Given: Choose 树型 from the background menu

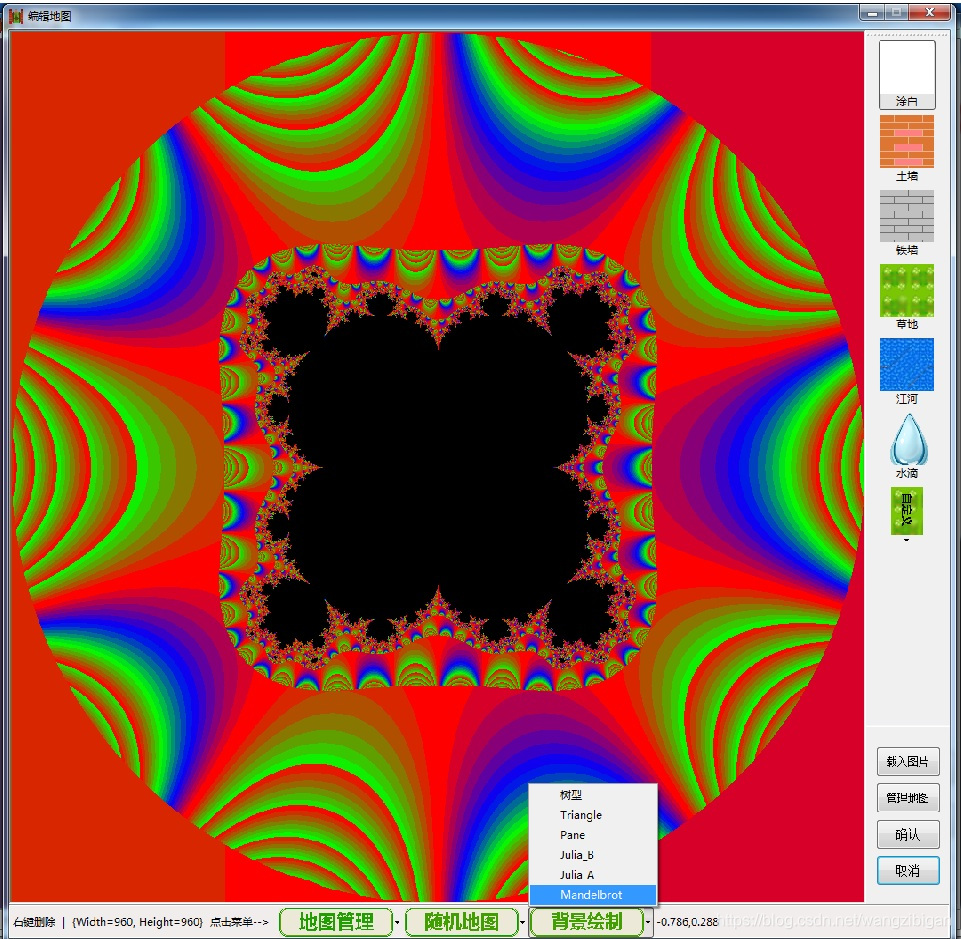Looking at the screenshot, I should pyautogui.click(x=593, y=795).
